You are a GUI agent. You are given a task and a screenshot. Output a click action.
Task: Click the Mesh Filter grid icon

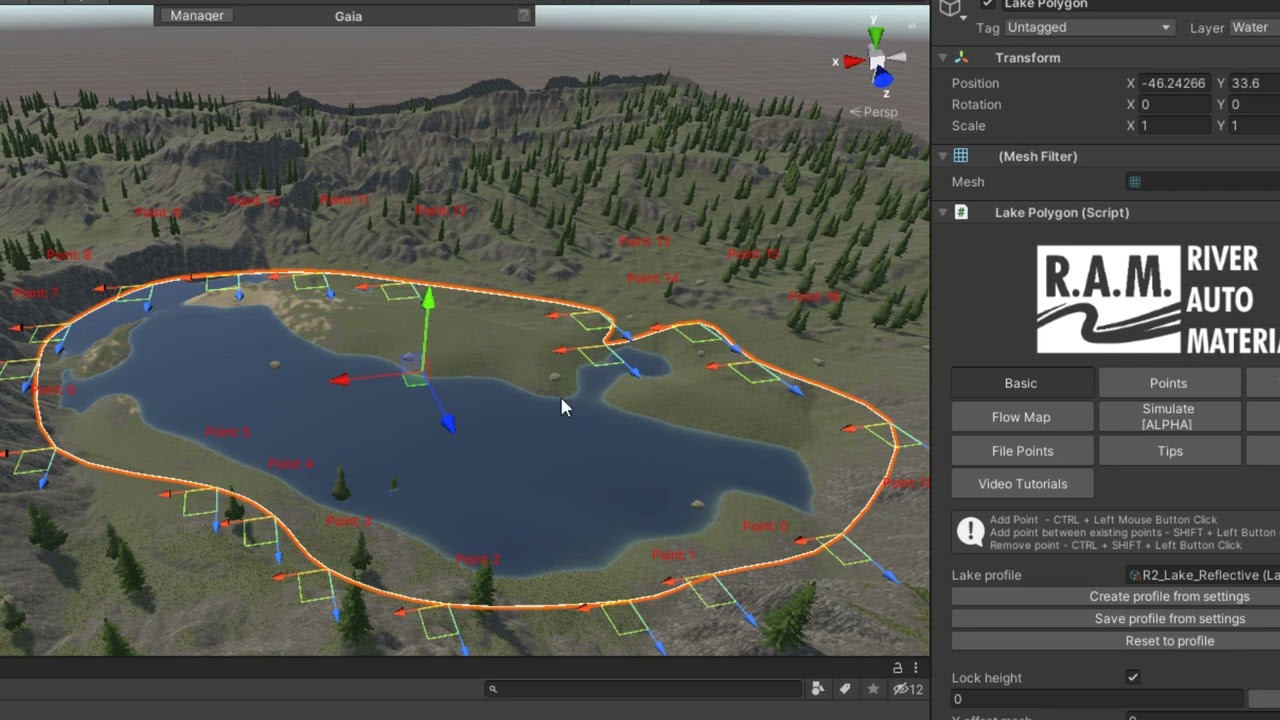(x=961, y=156)
